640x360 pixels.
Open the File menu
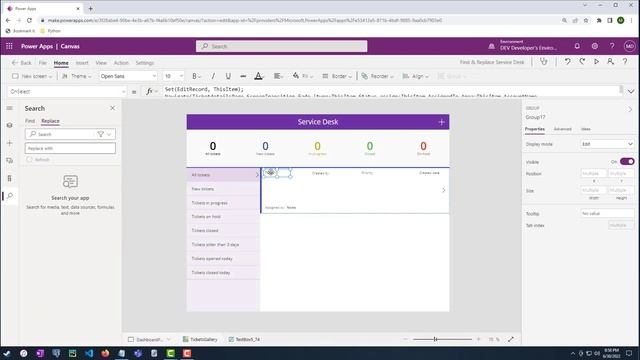pos(42,63)
